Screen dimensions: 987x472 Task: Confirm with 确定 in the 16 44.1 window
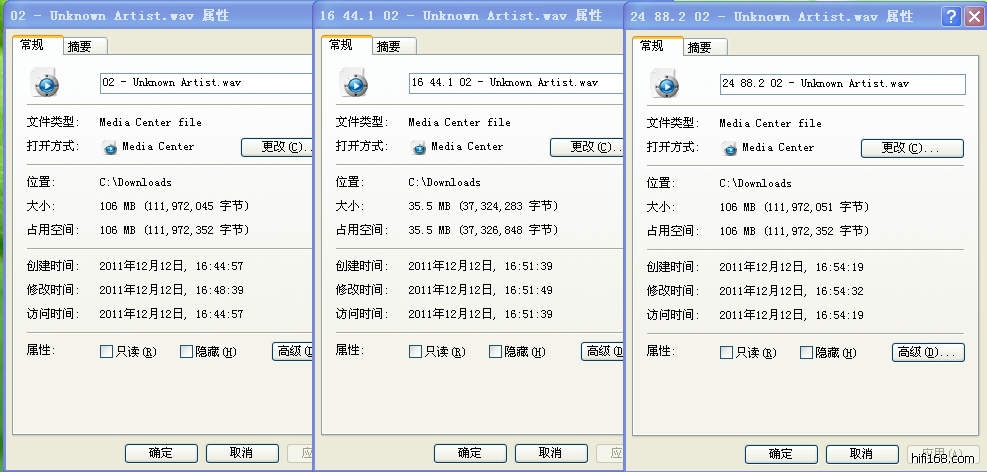point(469,453)
